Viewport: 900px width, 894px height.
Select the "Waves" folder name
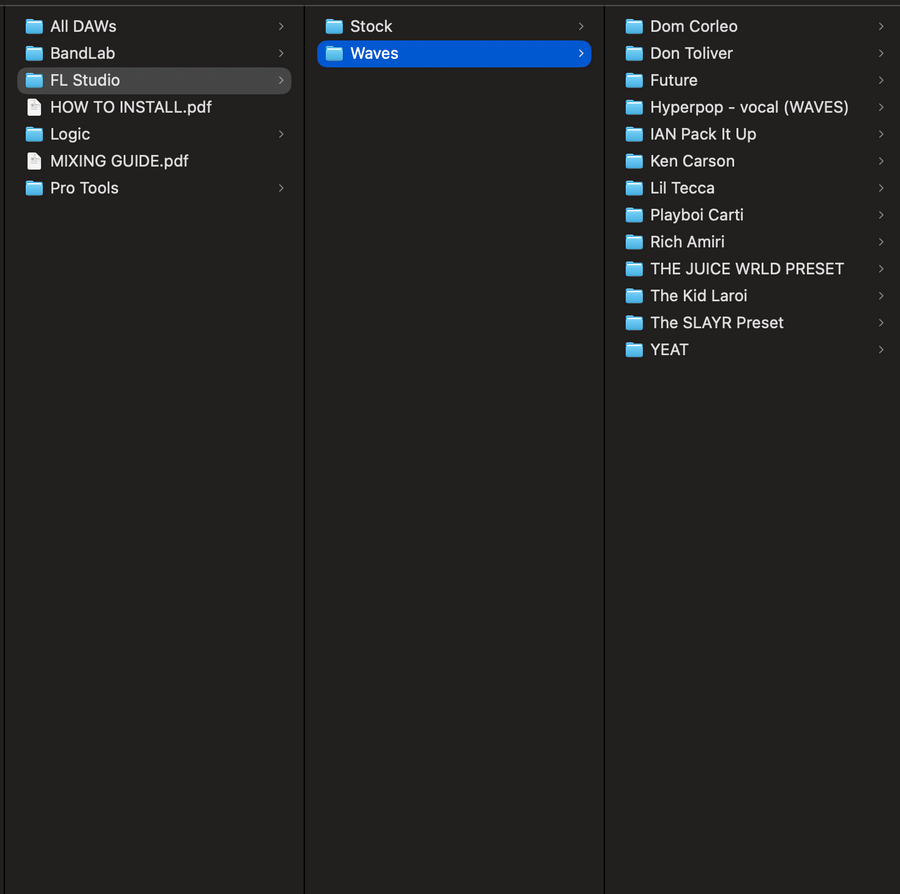tap(374, 53)
